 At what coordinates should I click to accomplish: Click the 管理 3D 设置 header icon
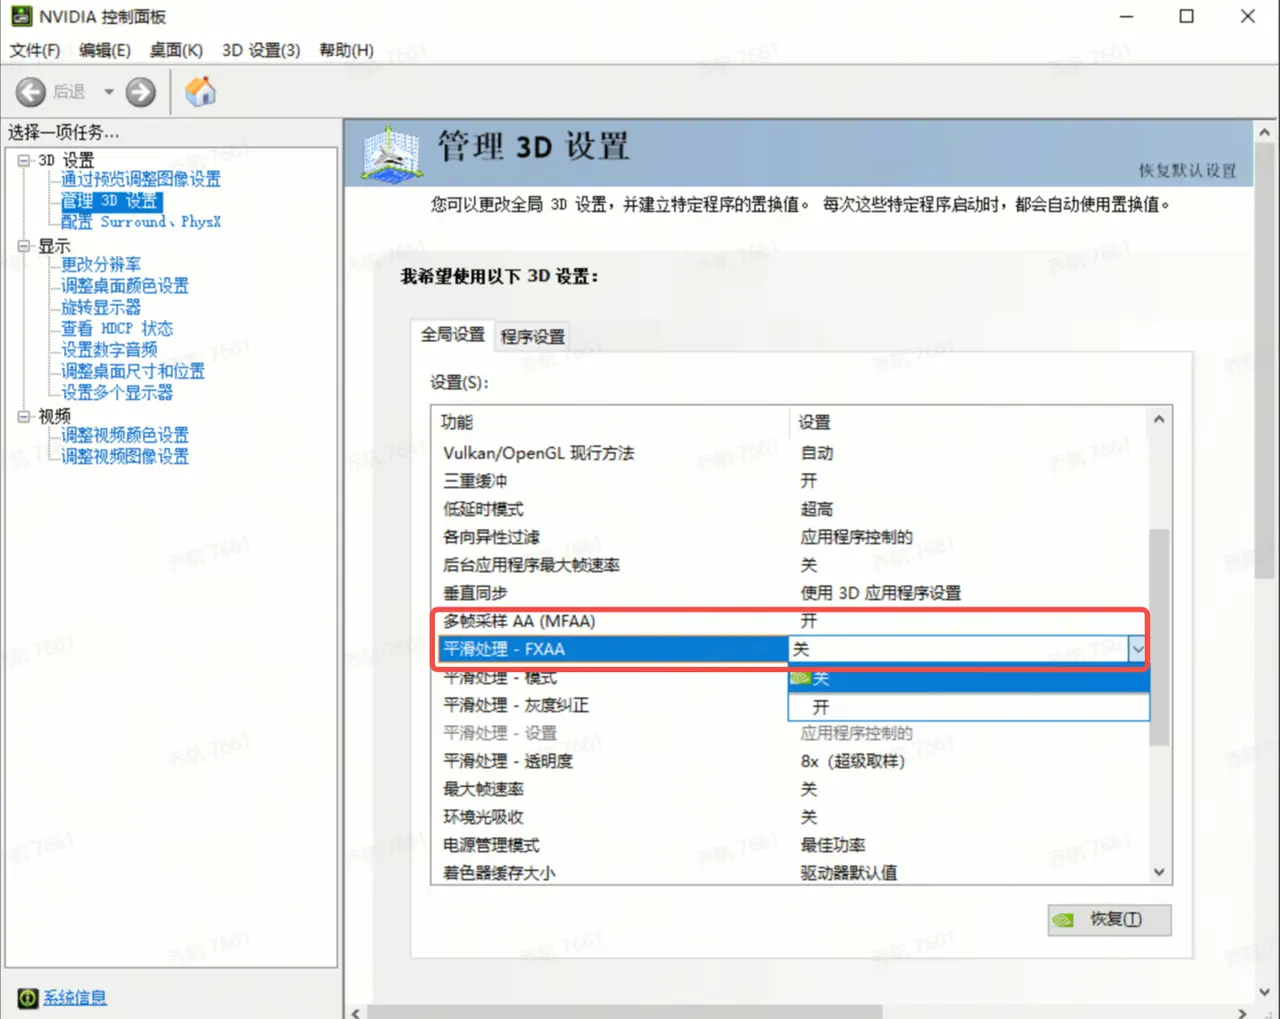coord(391,154)
